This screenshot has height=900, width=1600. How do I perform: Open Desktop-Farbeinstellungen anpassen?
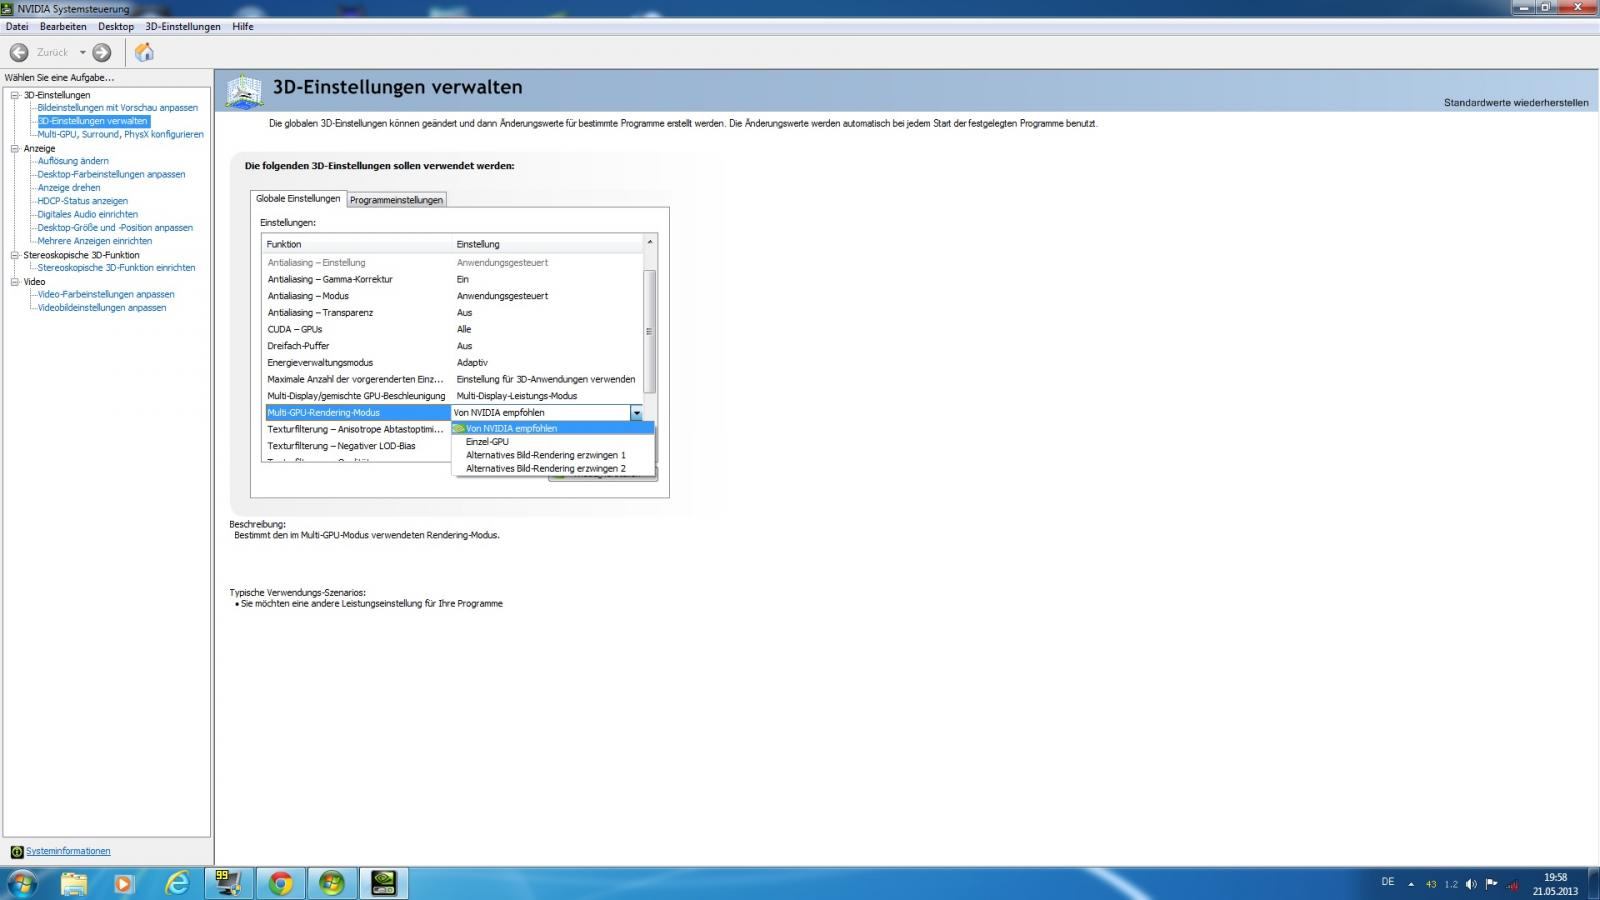[x=111, y=174]
